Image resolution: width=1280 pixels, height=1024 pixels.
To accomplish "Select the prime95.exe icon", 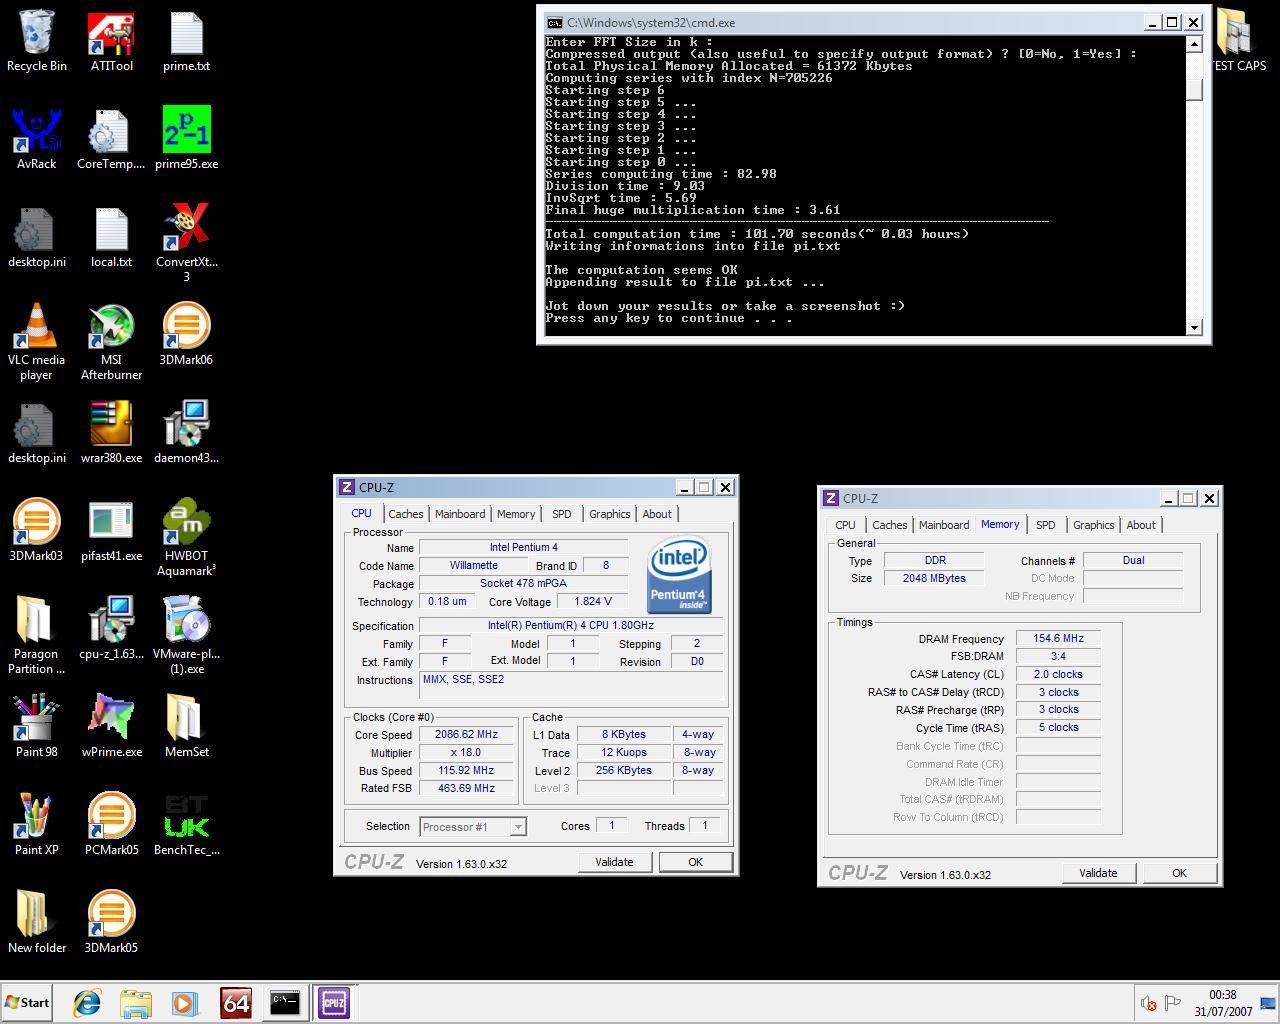I will tap(186, 139).
